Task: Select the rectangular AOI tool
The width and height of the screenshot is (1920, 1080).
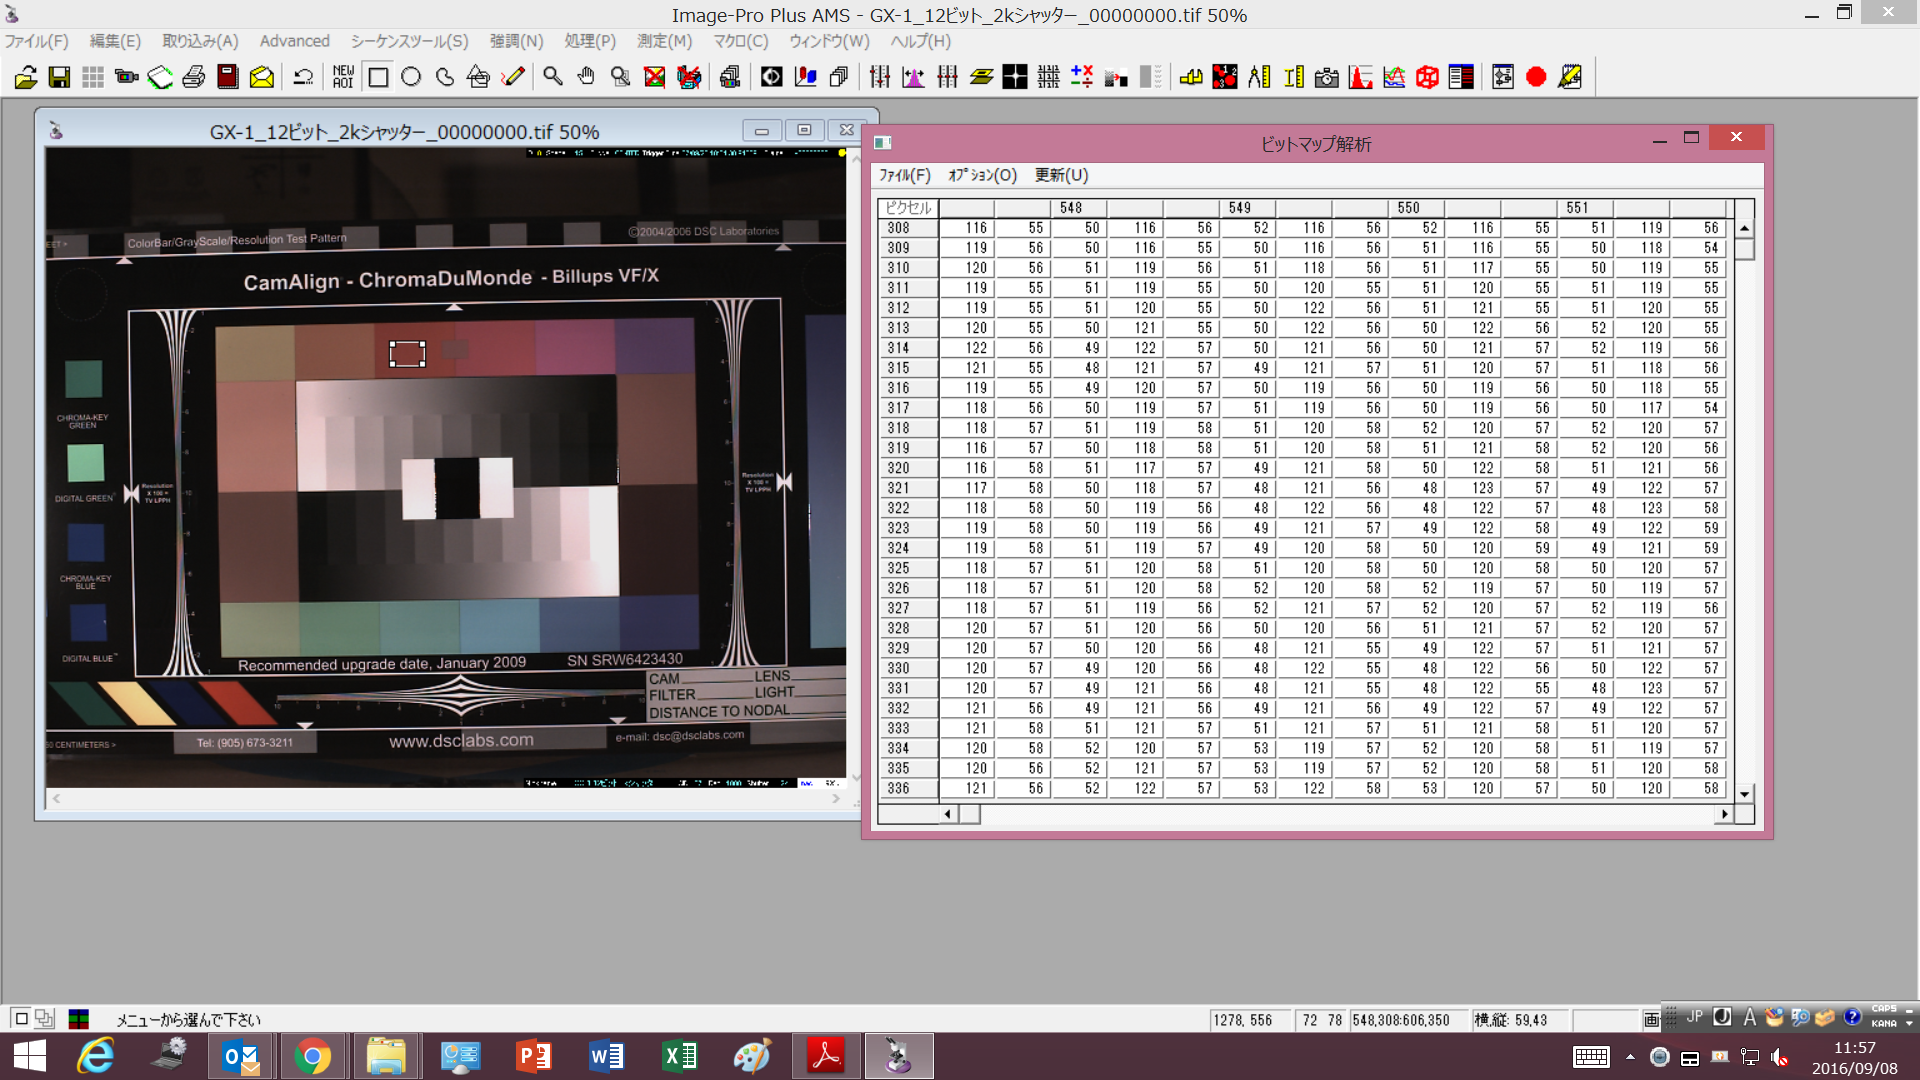Action: (378, 77)
